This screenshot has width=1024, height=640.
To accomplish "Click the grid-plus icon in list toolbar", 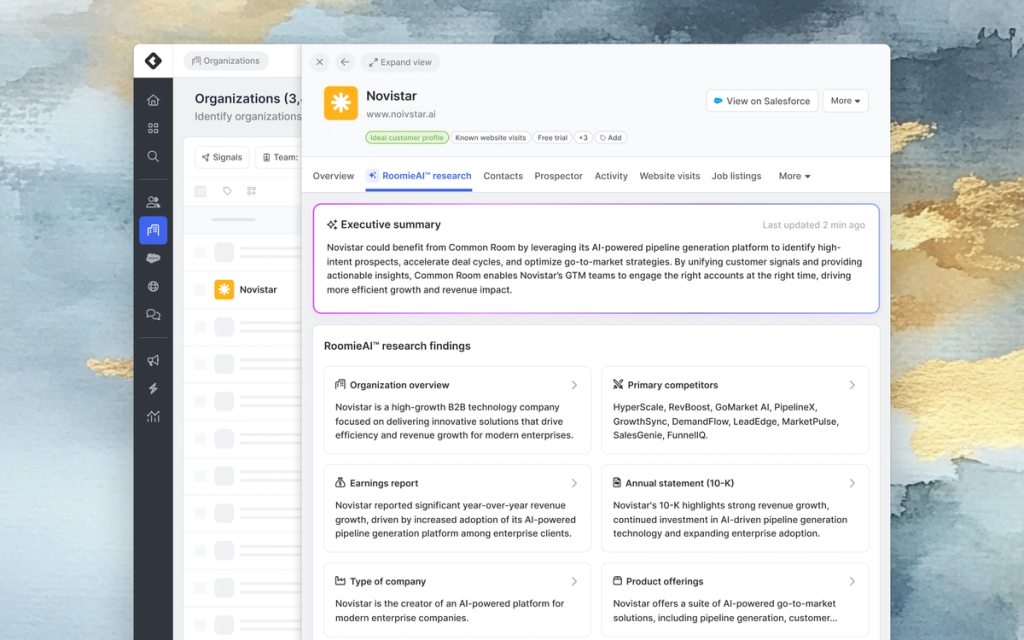I will click(x=251, y=191).
